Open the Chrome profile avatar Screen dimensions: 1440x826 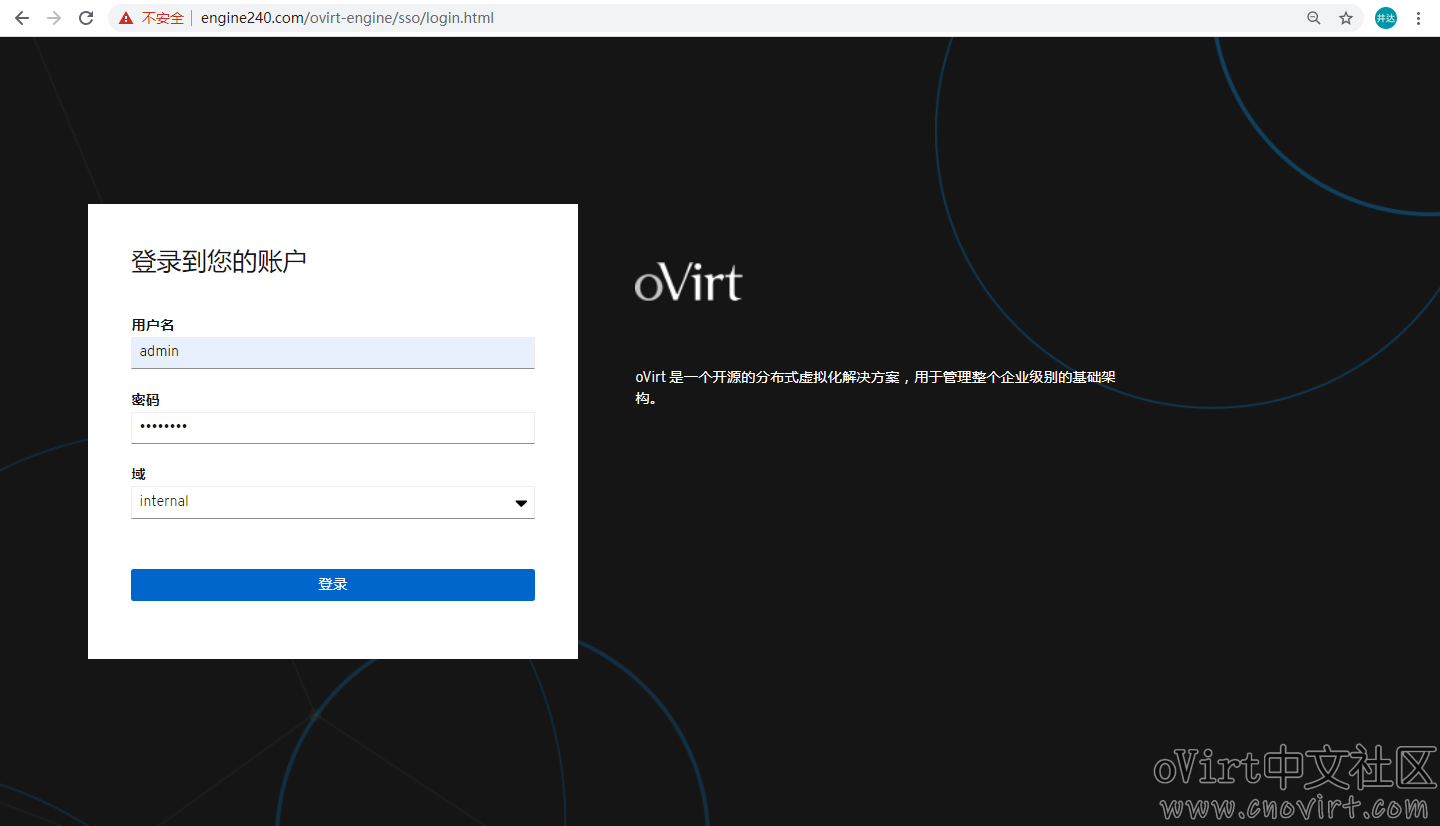(x=1385, y=18)
